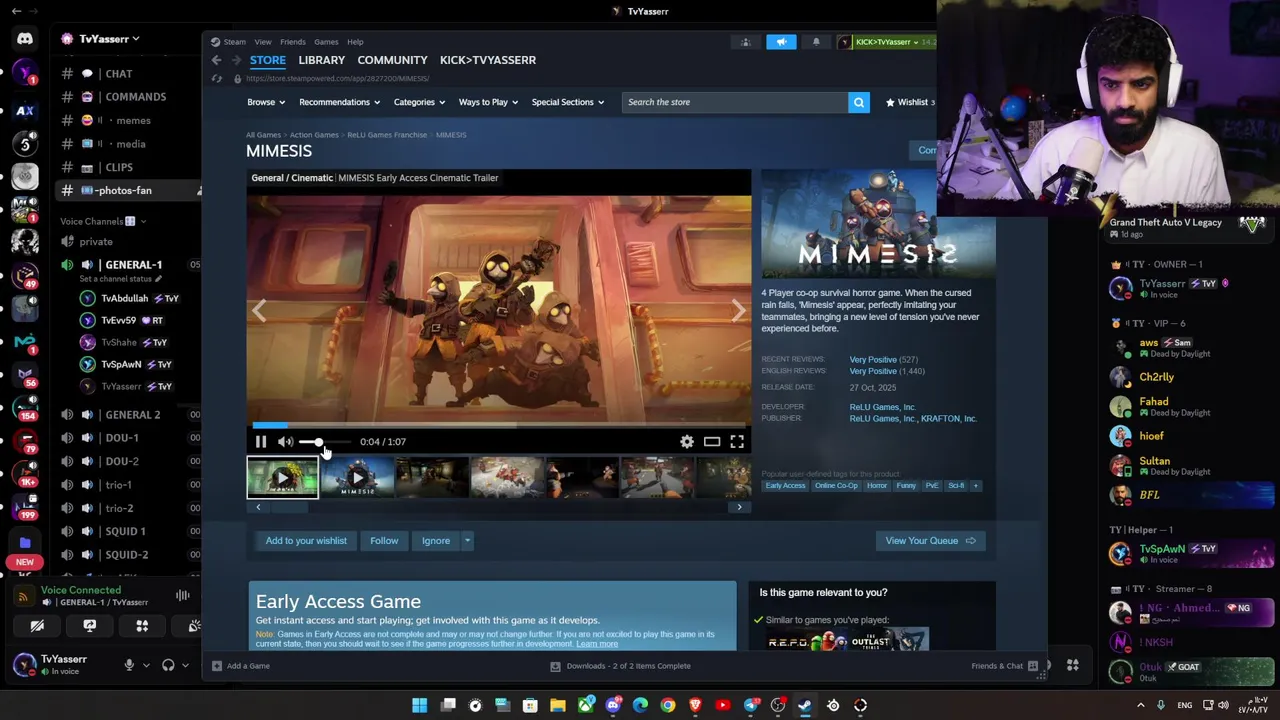Screen dimensions: 1280x720
Task: Open Steam notifications bell
Action: click(816, 42)
